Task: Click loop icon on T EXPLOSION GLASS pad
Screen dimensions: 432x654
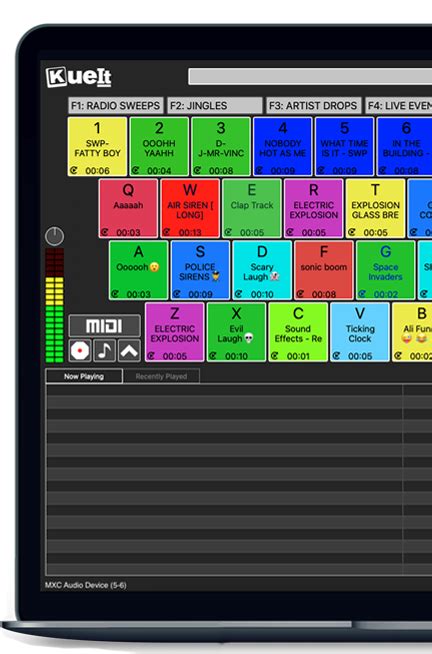Action: [x=352, y=232]
